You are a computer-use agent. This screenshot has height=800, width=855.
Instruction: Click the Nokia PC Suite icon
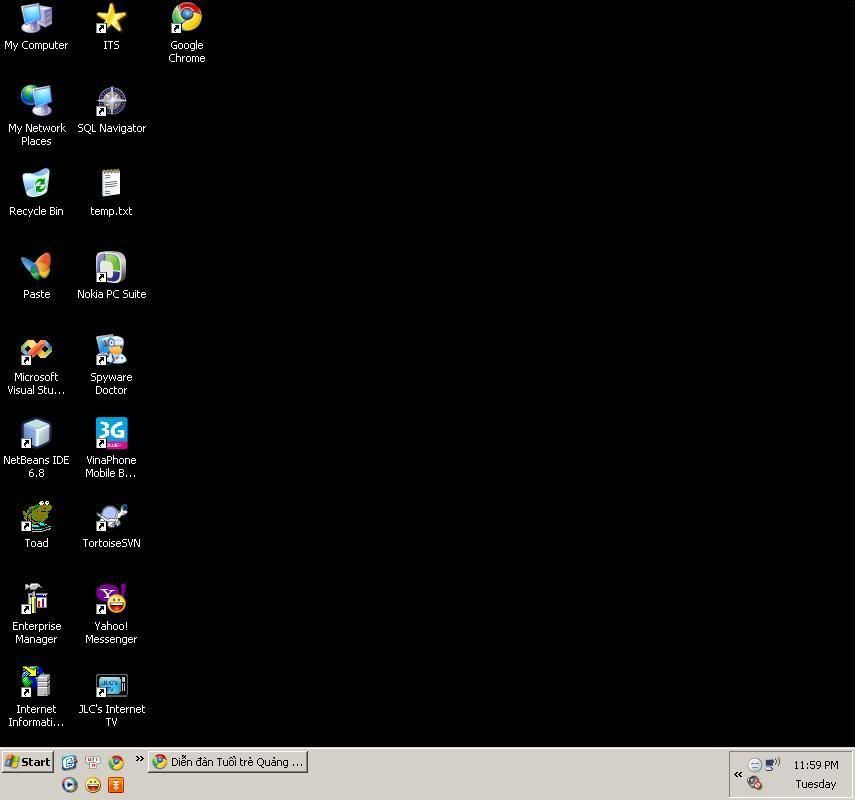(111, 268)
